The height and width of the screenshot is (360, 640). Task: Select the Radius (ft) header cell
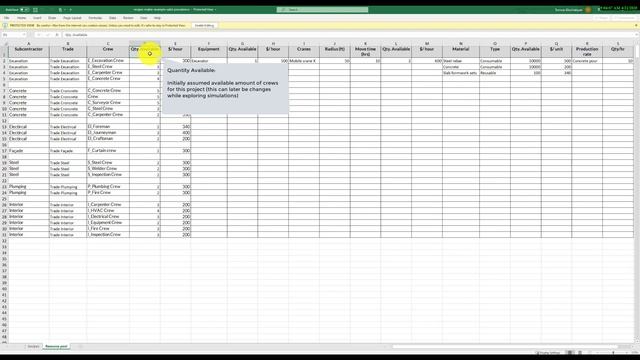coord(335,51)
